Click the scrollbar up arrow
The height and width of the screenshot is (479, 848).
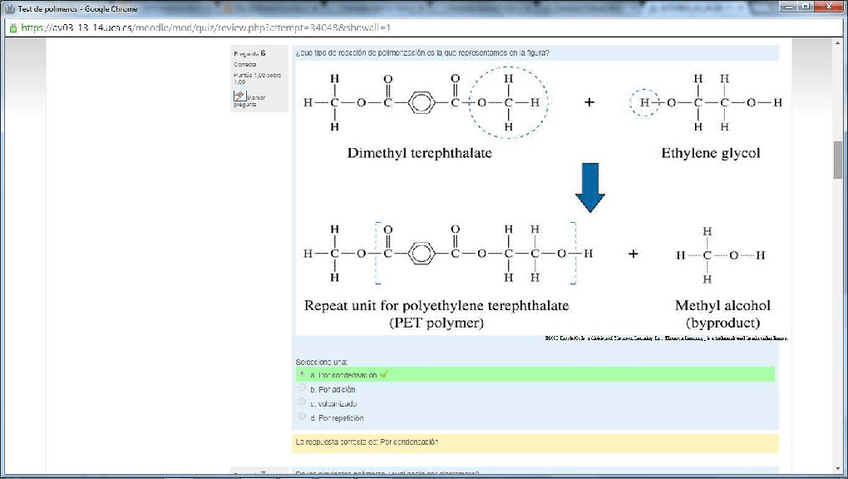pyautogui.click(x=838, y=44)
